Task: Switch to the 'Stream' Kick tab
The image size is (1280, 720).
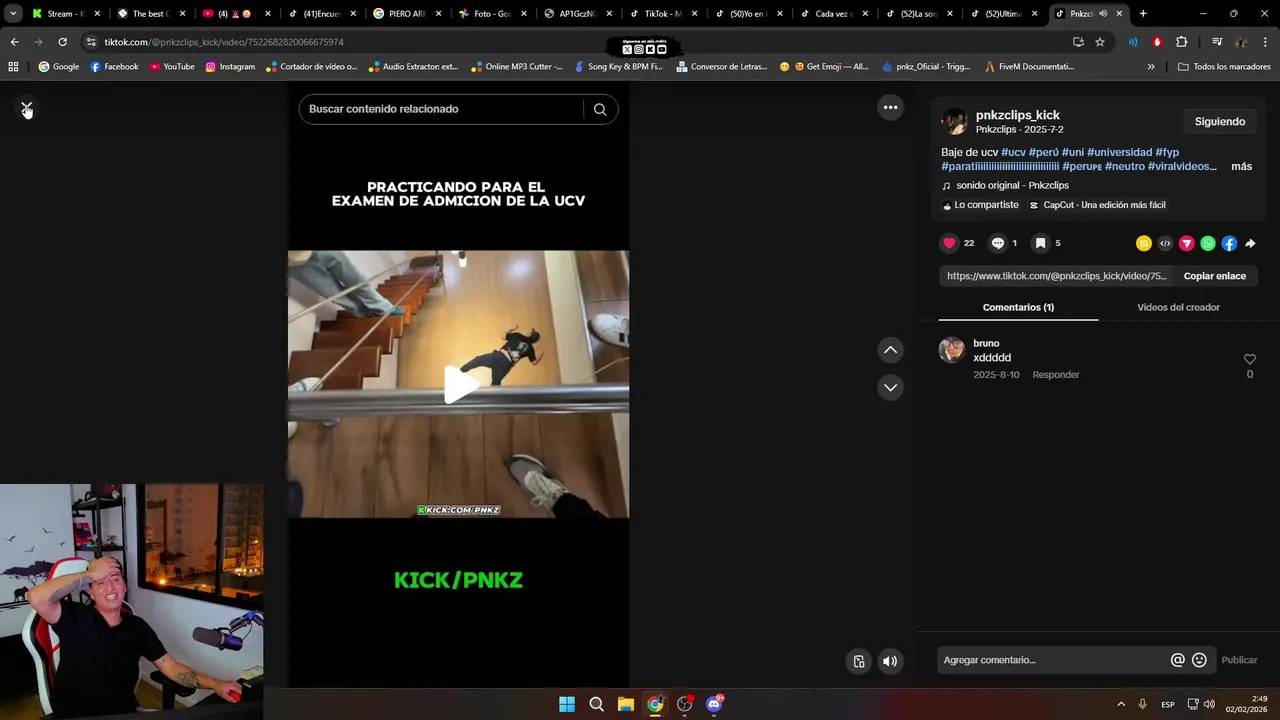Action: [x=66, y=14]
